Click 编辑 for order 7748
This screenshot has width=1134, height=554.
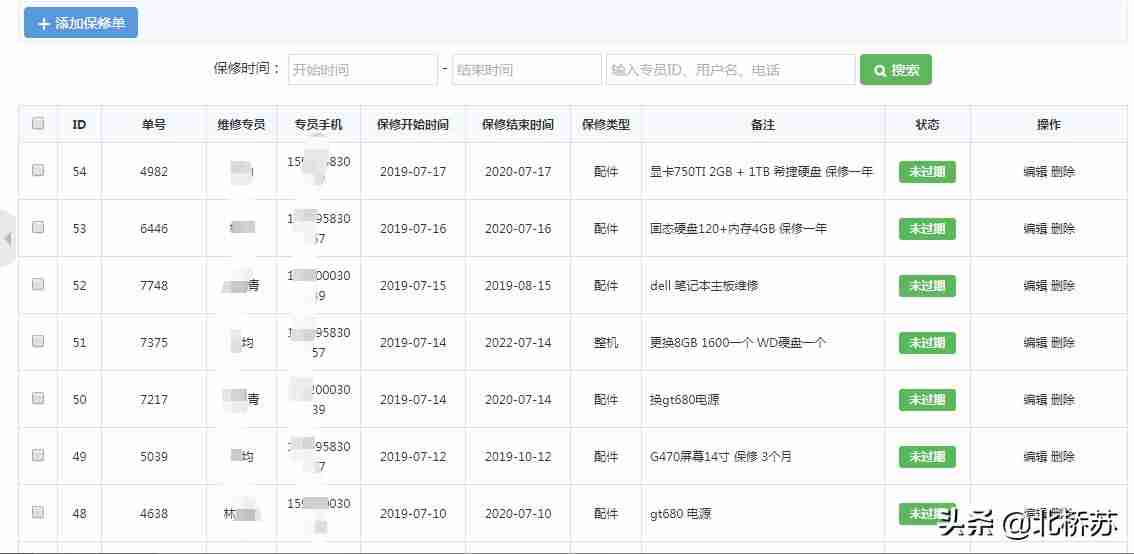coord(1036,286)
